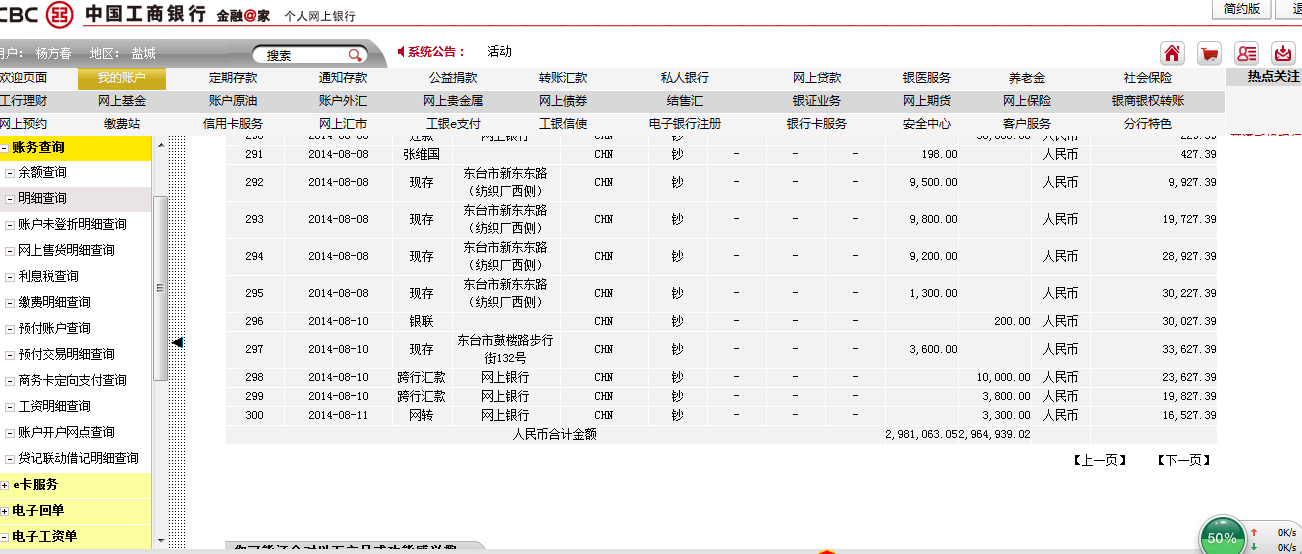Image resolution: width=1302 pixels, height=554 pixels.
Task: Open the 养老金 menu
Action: [x=1027, y=78]
